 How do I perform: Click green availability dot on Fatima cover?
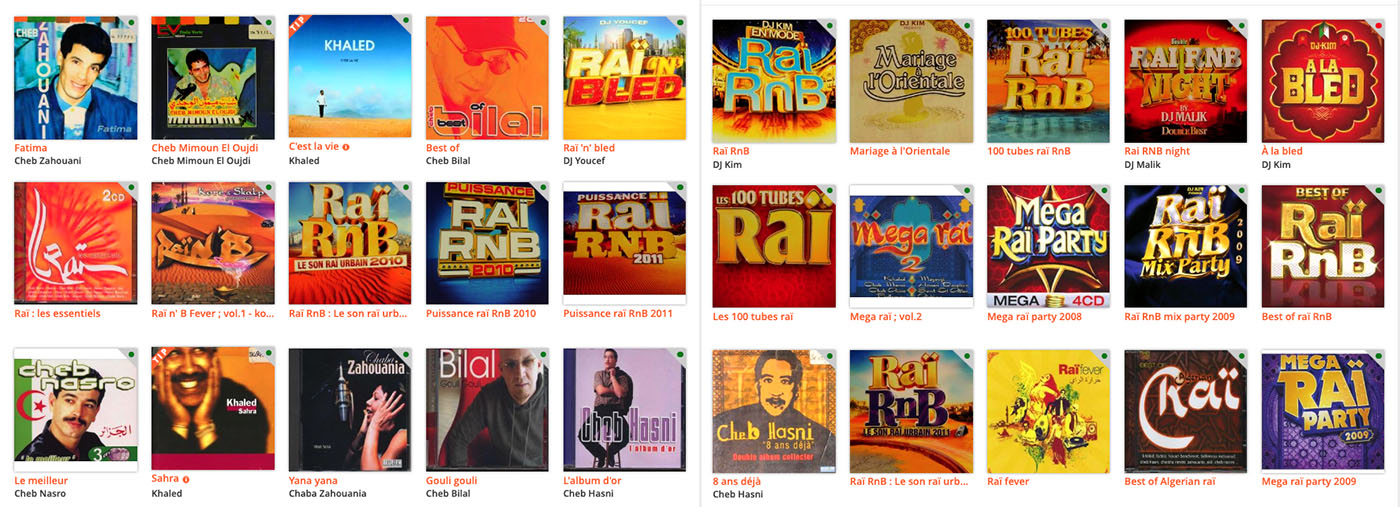point(131,23)
